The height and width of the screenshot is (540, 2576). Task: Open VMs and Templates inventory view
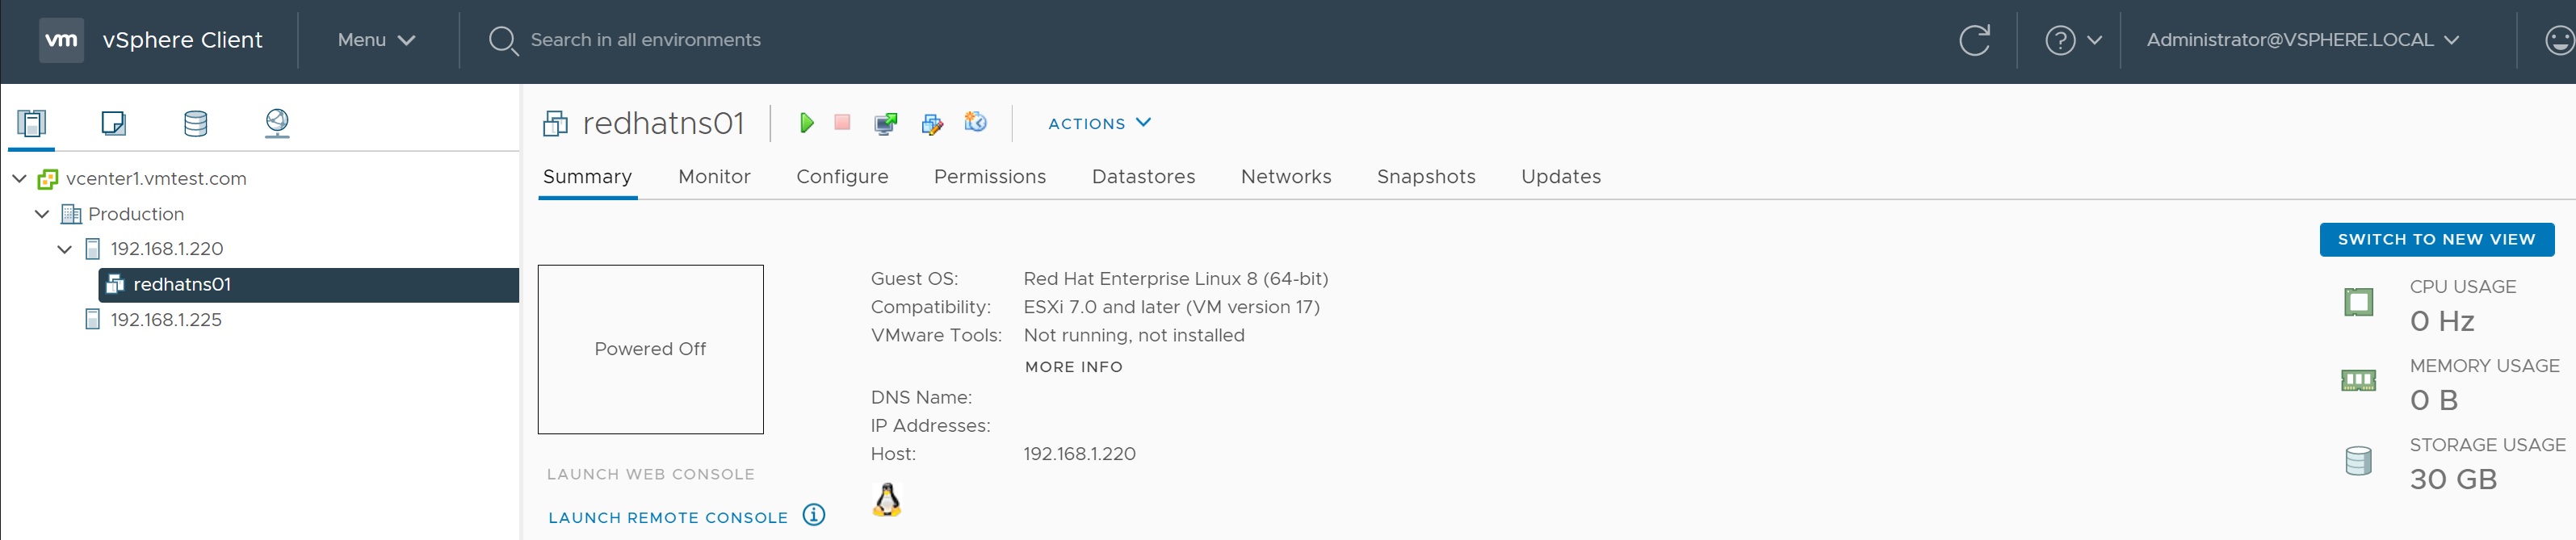[x=113, y=123]
